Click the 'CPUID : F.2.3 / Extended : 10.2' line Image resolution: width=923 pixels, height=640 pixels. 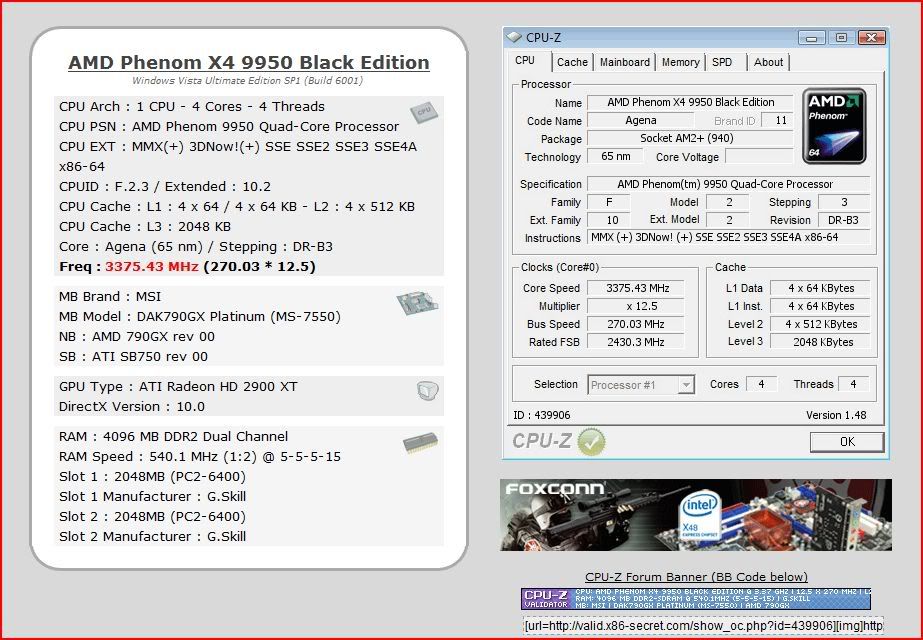coord(165,187)
